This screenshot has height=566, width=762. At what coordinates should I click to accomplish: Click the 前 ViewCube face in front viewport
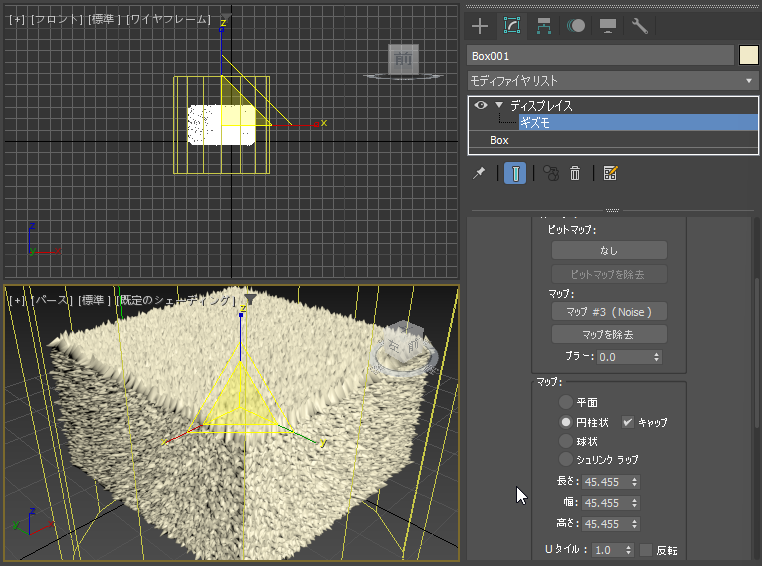click(403, 59)
